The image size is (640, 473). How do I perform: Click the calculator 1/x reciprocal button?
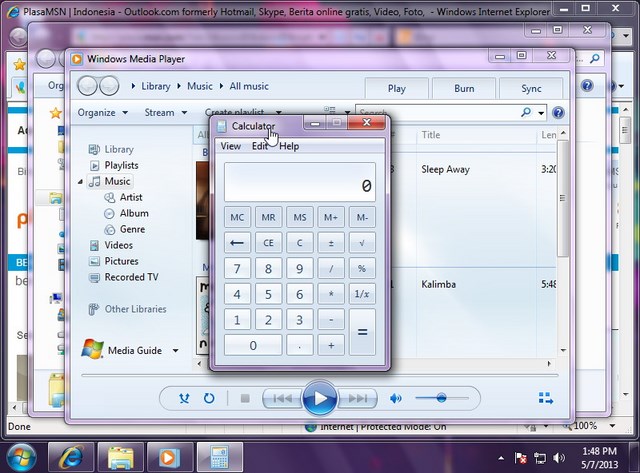click(362, 294)
